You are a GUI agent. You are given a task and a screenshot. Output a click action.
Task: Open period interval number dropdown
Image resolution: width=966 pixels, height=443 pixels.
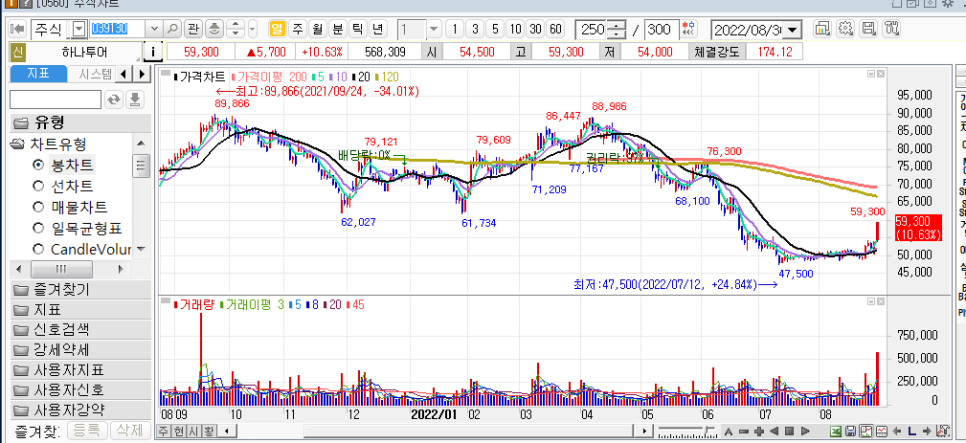click(x=434, y=28)
